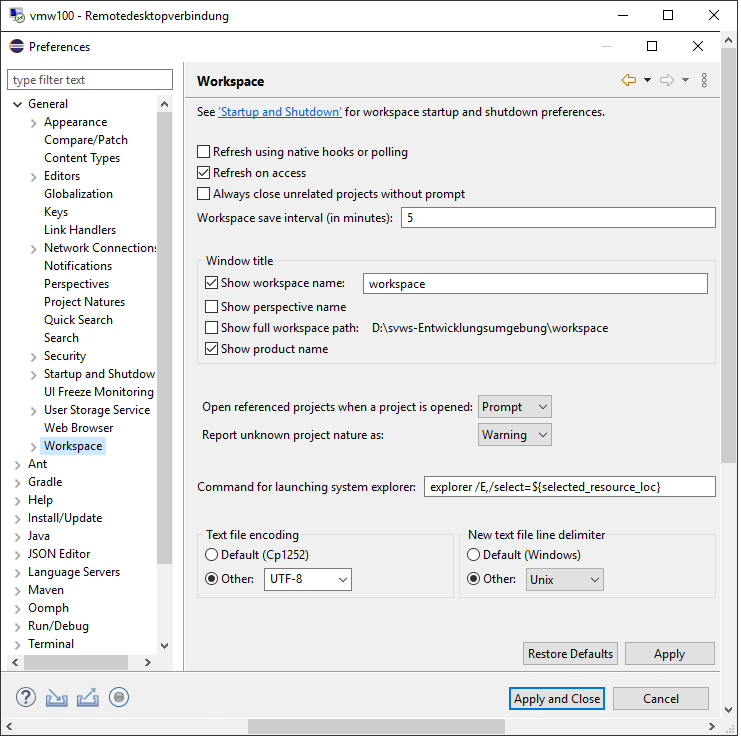
Task: Open the back history dropdown arrow
Action: (x=647, y=80)
